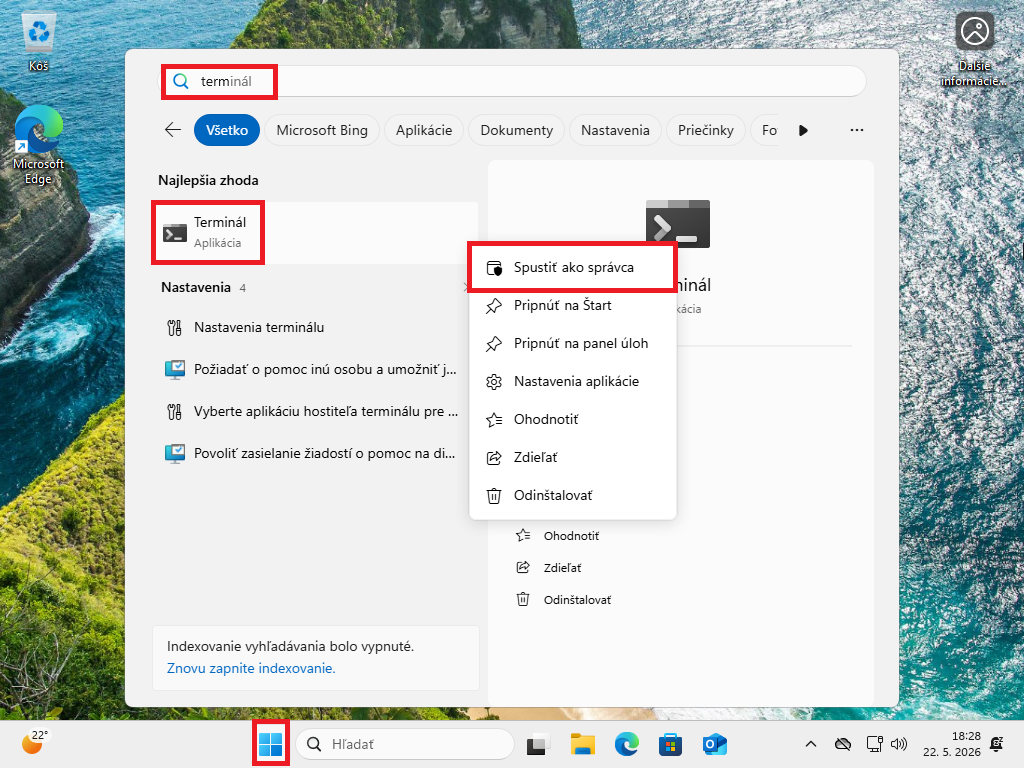The image size is (1024, 768).
Task: Select the Dokumenty filter tab
Action: [x=517, y=130]
